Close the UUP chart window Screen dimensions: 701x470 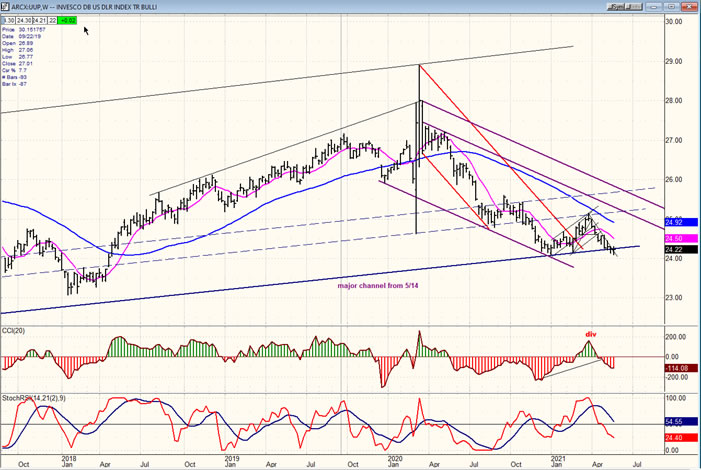689,7
